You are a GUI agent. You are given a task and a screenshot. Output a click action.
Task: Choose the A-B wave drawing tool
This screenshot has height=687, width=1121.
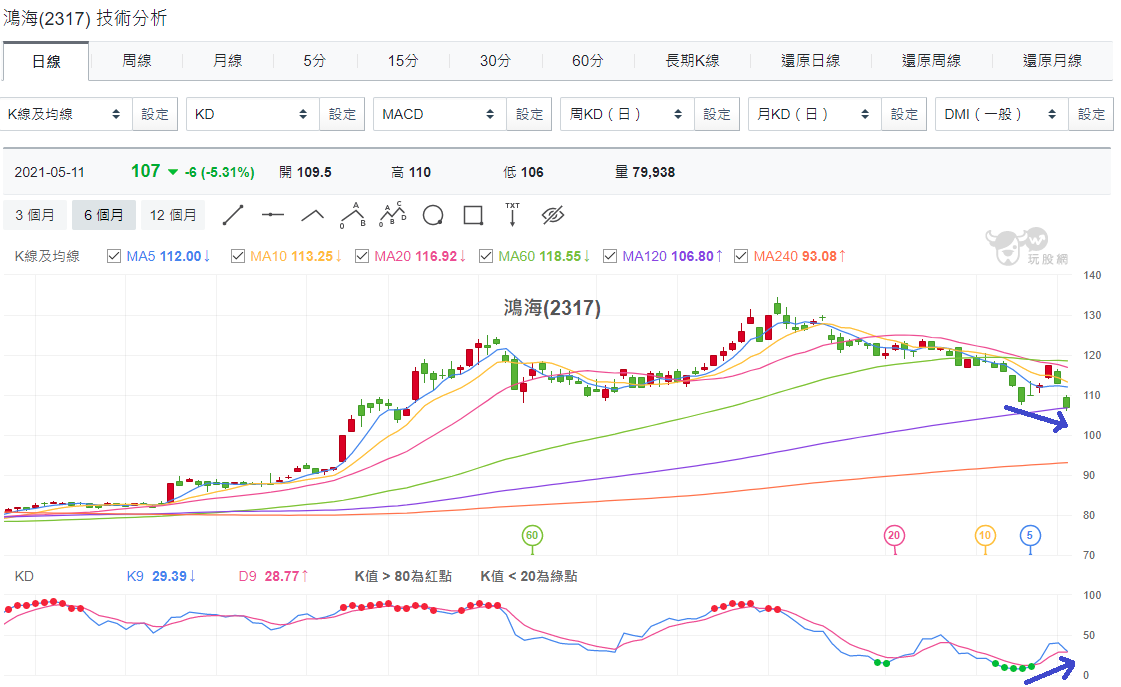tap(353, 214)
